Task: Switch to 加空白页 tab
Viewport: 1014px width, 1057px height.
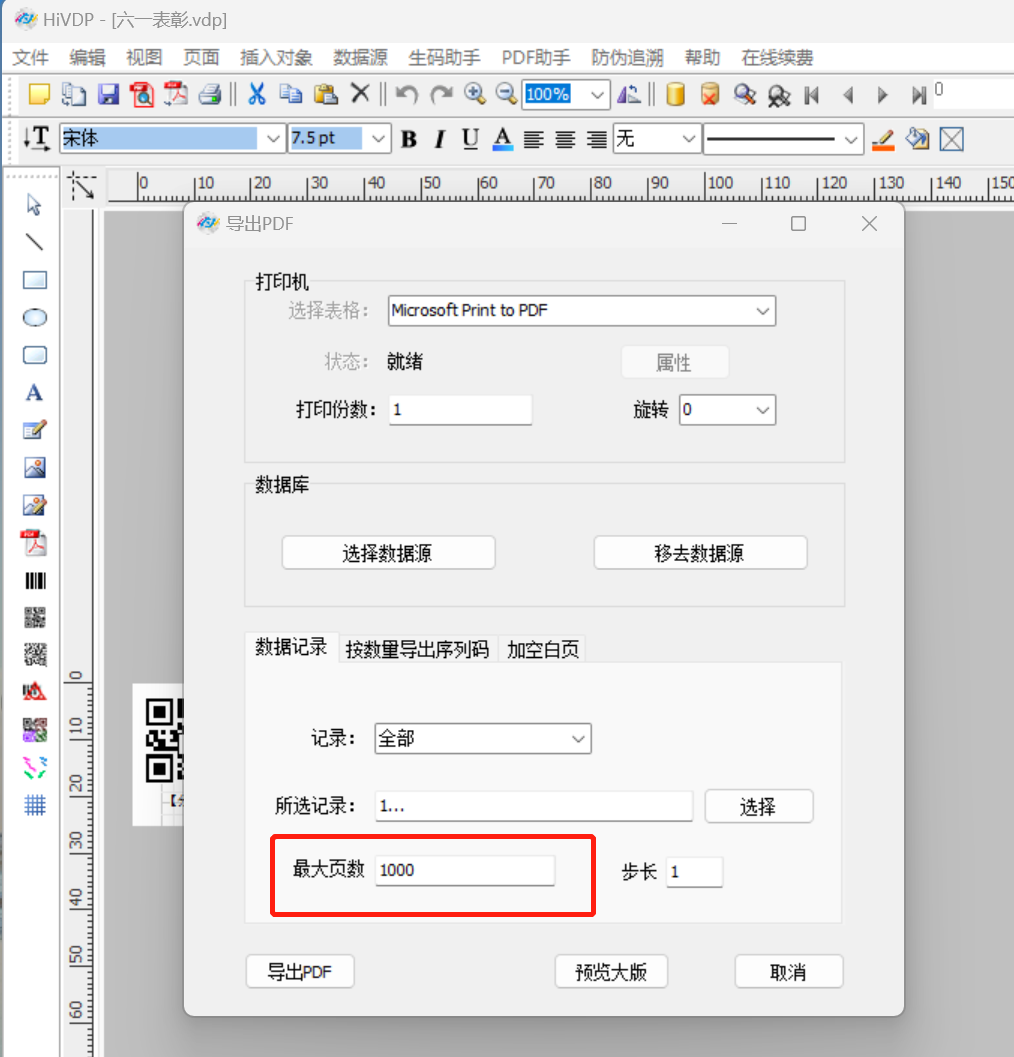Action: pos(543,649)
